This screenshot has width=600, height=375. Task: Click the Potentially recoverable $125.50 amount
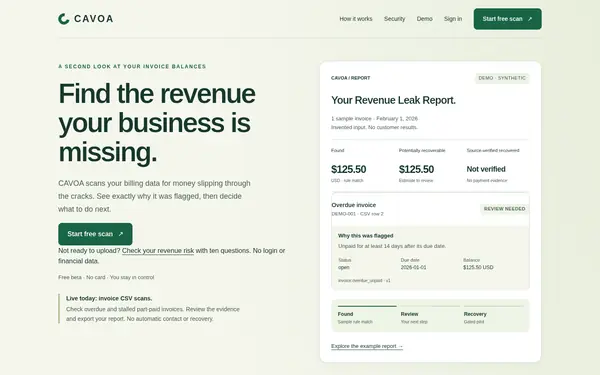pyautogui.click(x=416, y=169)
